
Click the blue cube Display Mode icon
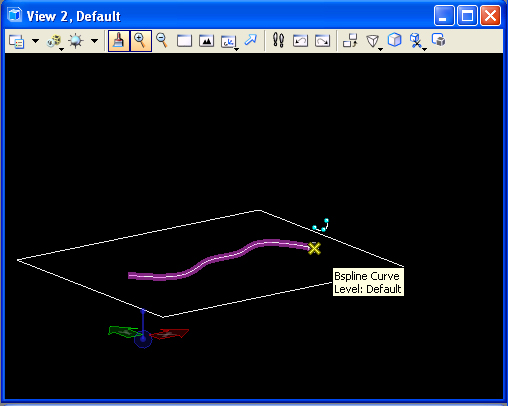click(x=395, y=40)
